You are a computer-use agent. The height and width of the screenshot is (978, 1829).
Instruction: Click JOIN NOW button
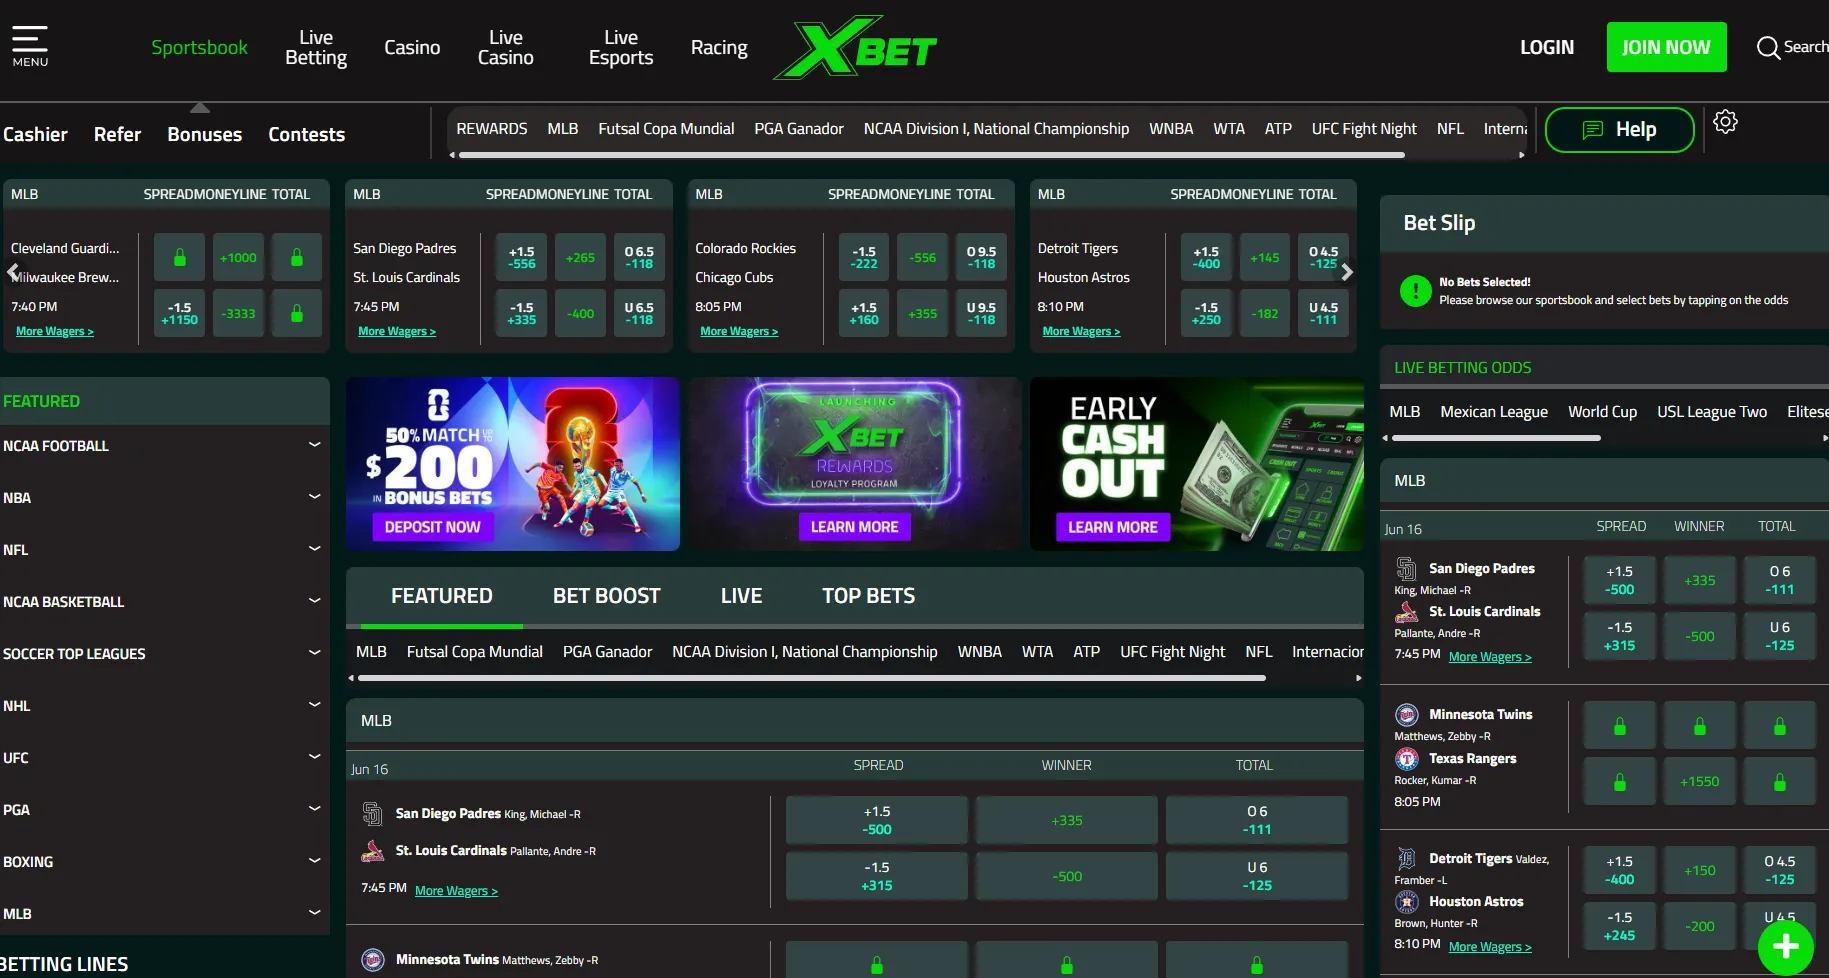tap(1666, 47)
